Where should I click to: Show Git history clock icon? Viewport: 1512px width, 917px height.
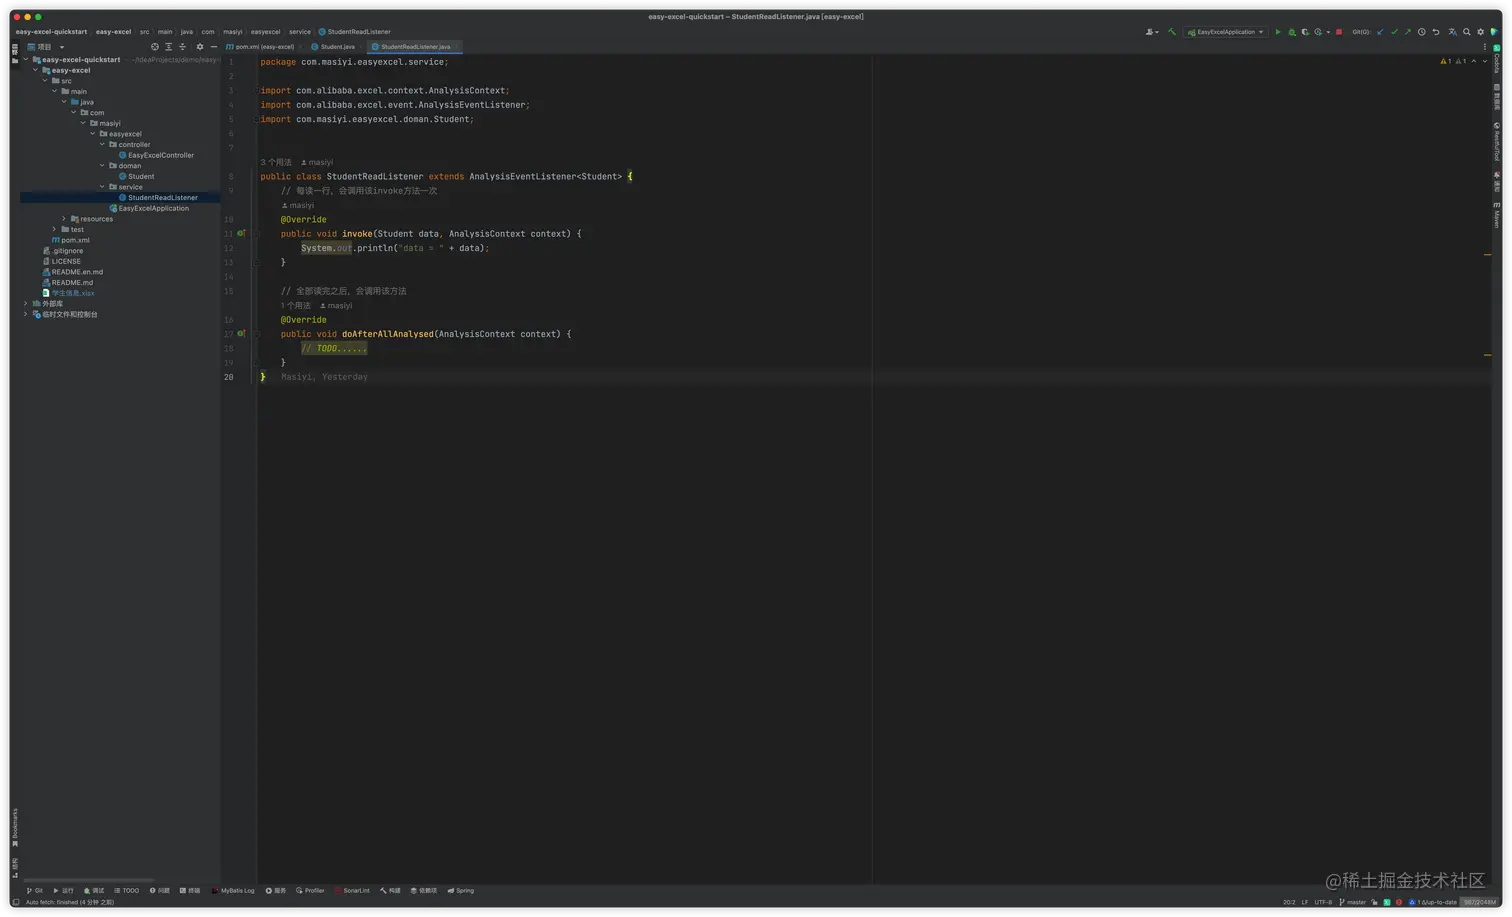1422,32
